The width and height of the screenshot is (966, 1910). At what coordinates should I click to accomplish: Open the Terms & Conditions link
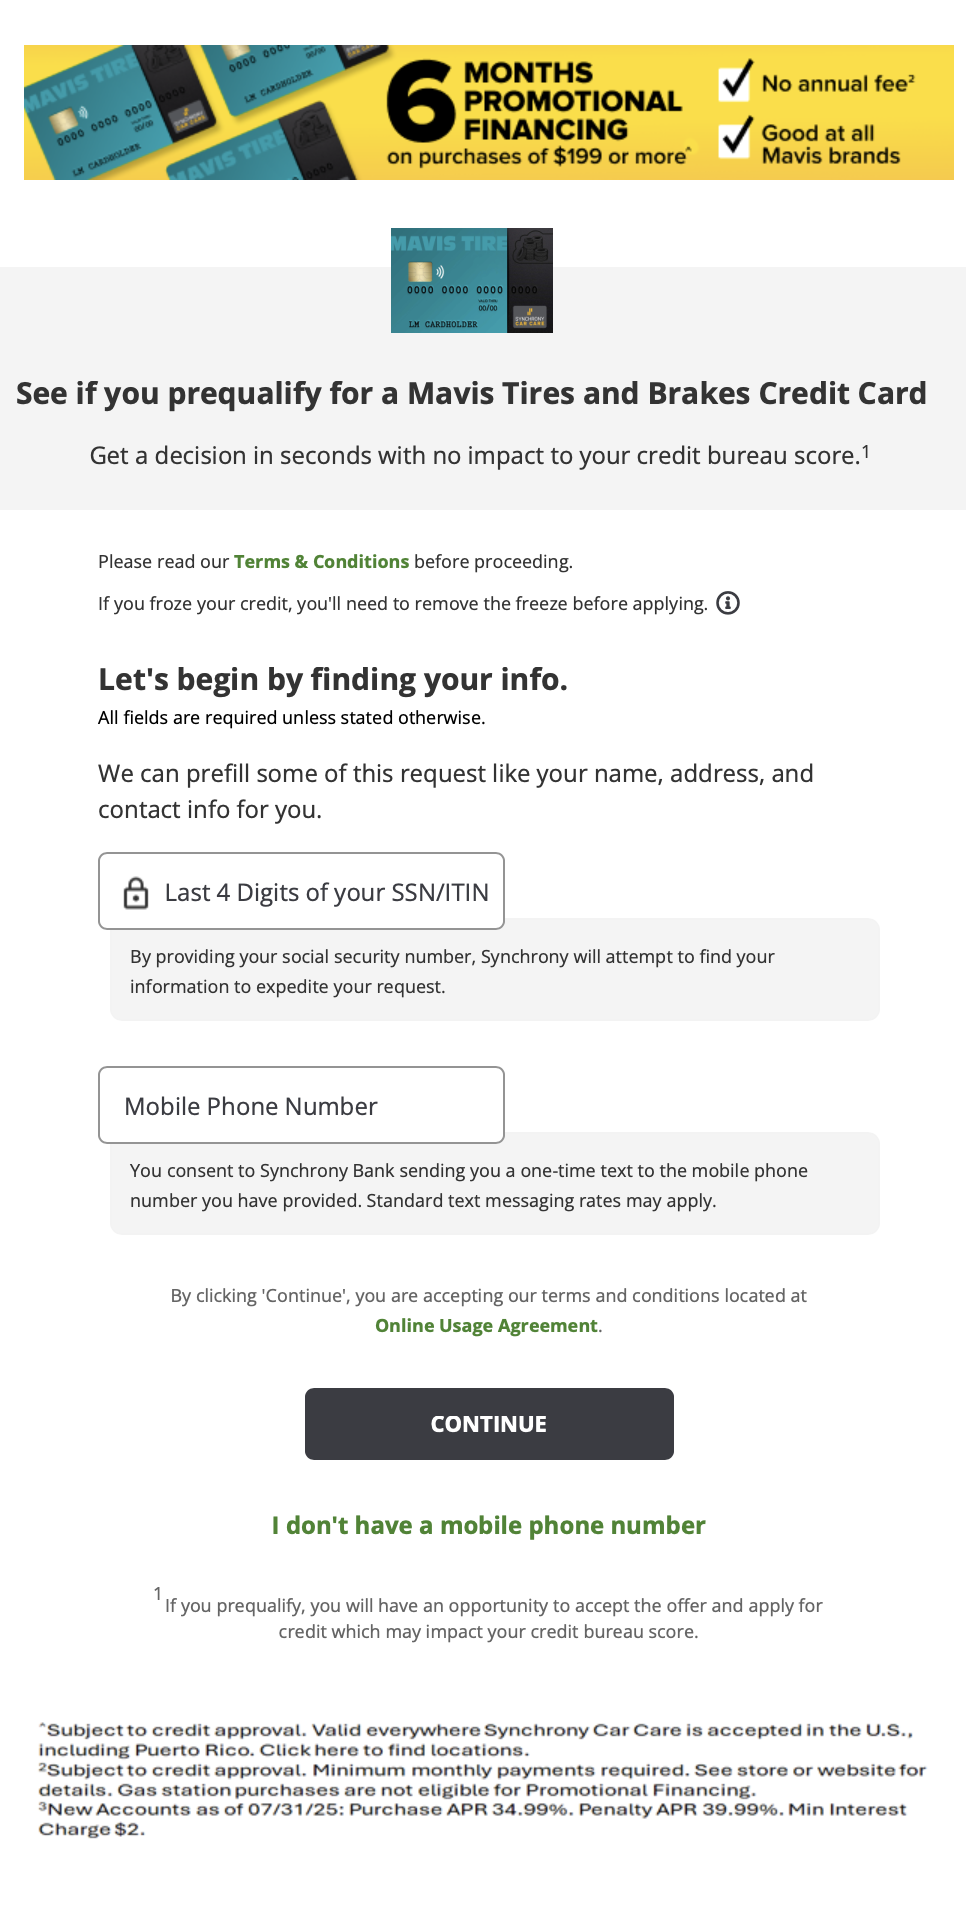[x=321, y=561]
